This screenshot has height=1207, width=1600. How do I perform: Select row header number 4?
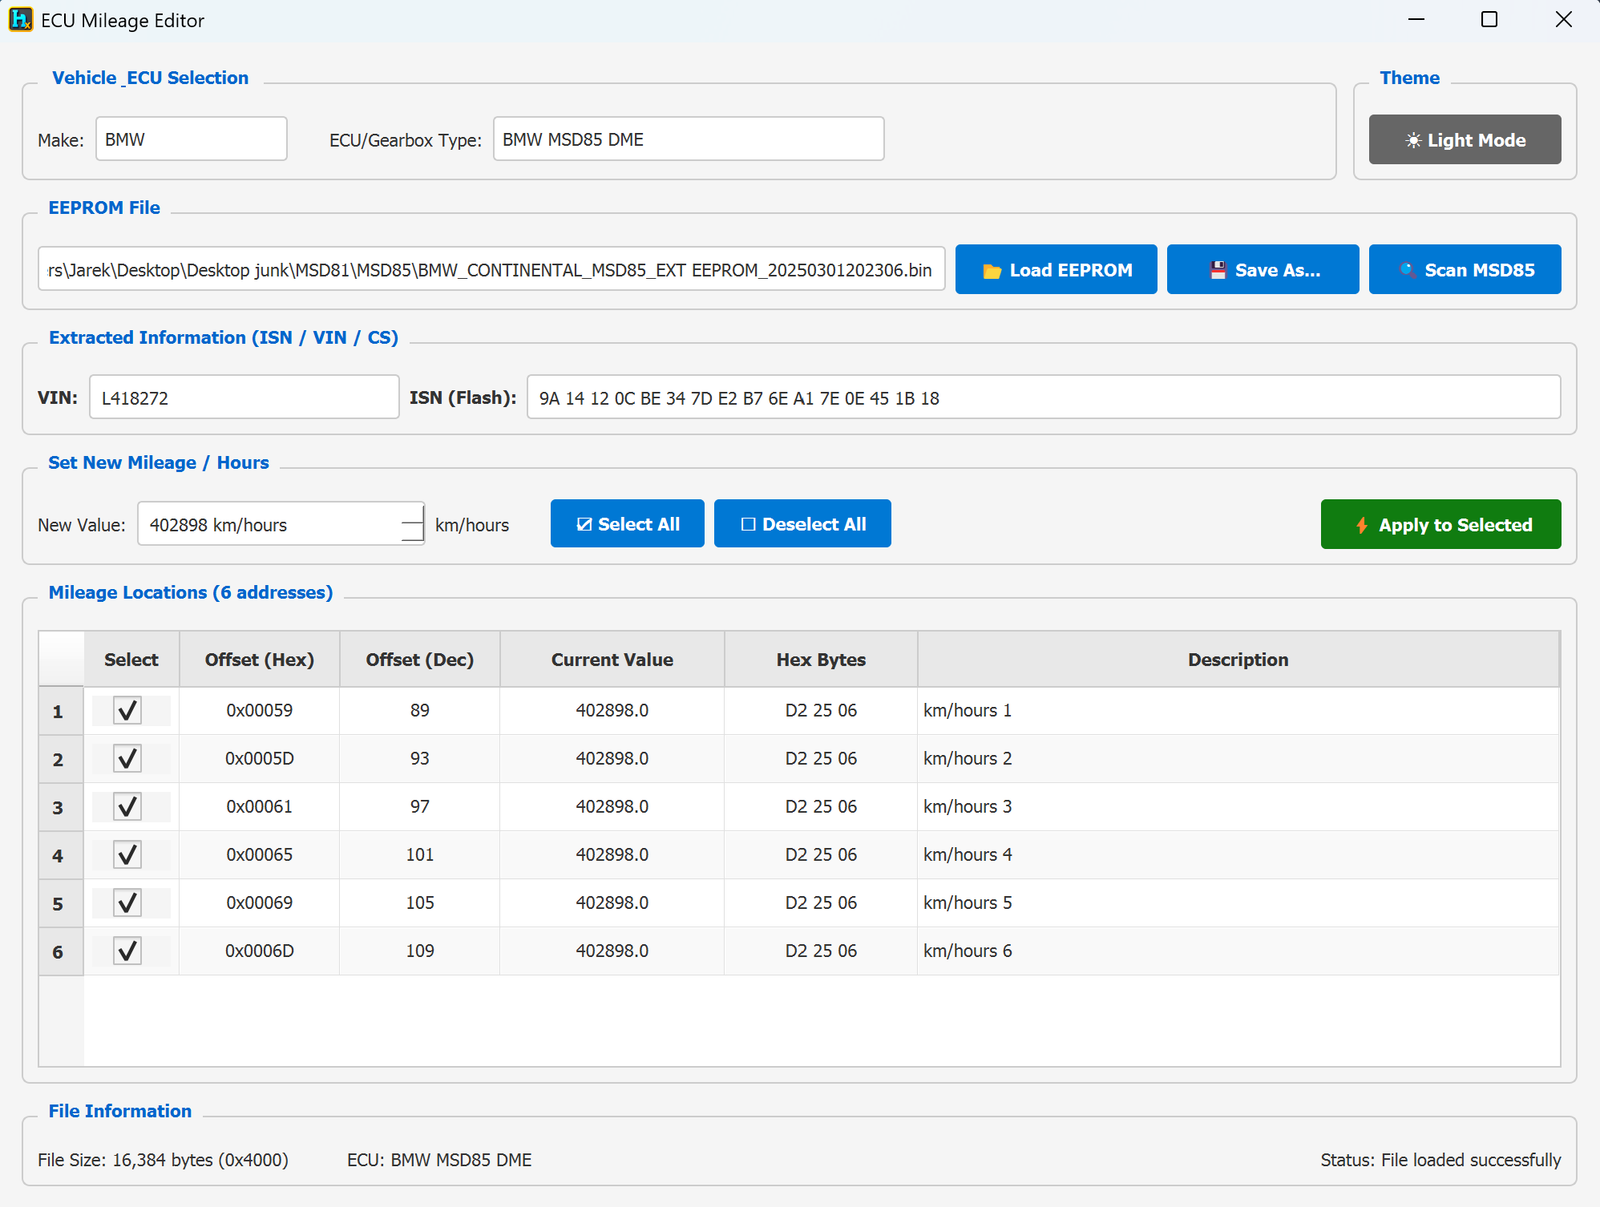click(x=61, y=855)
